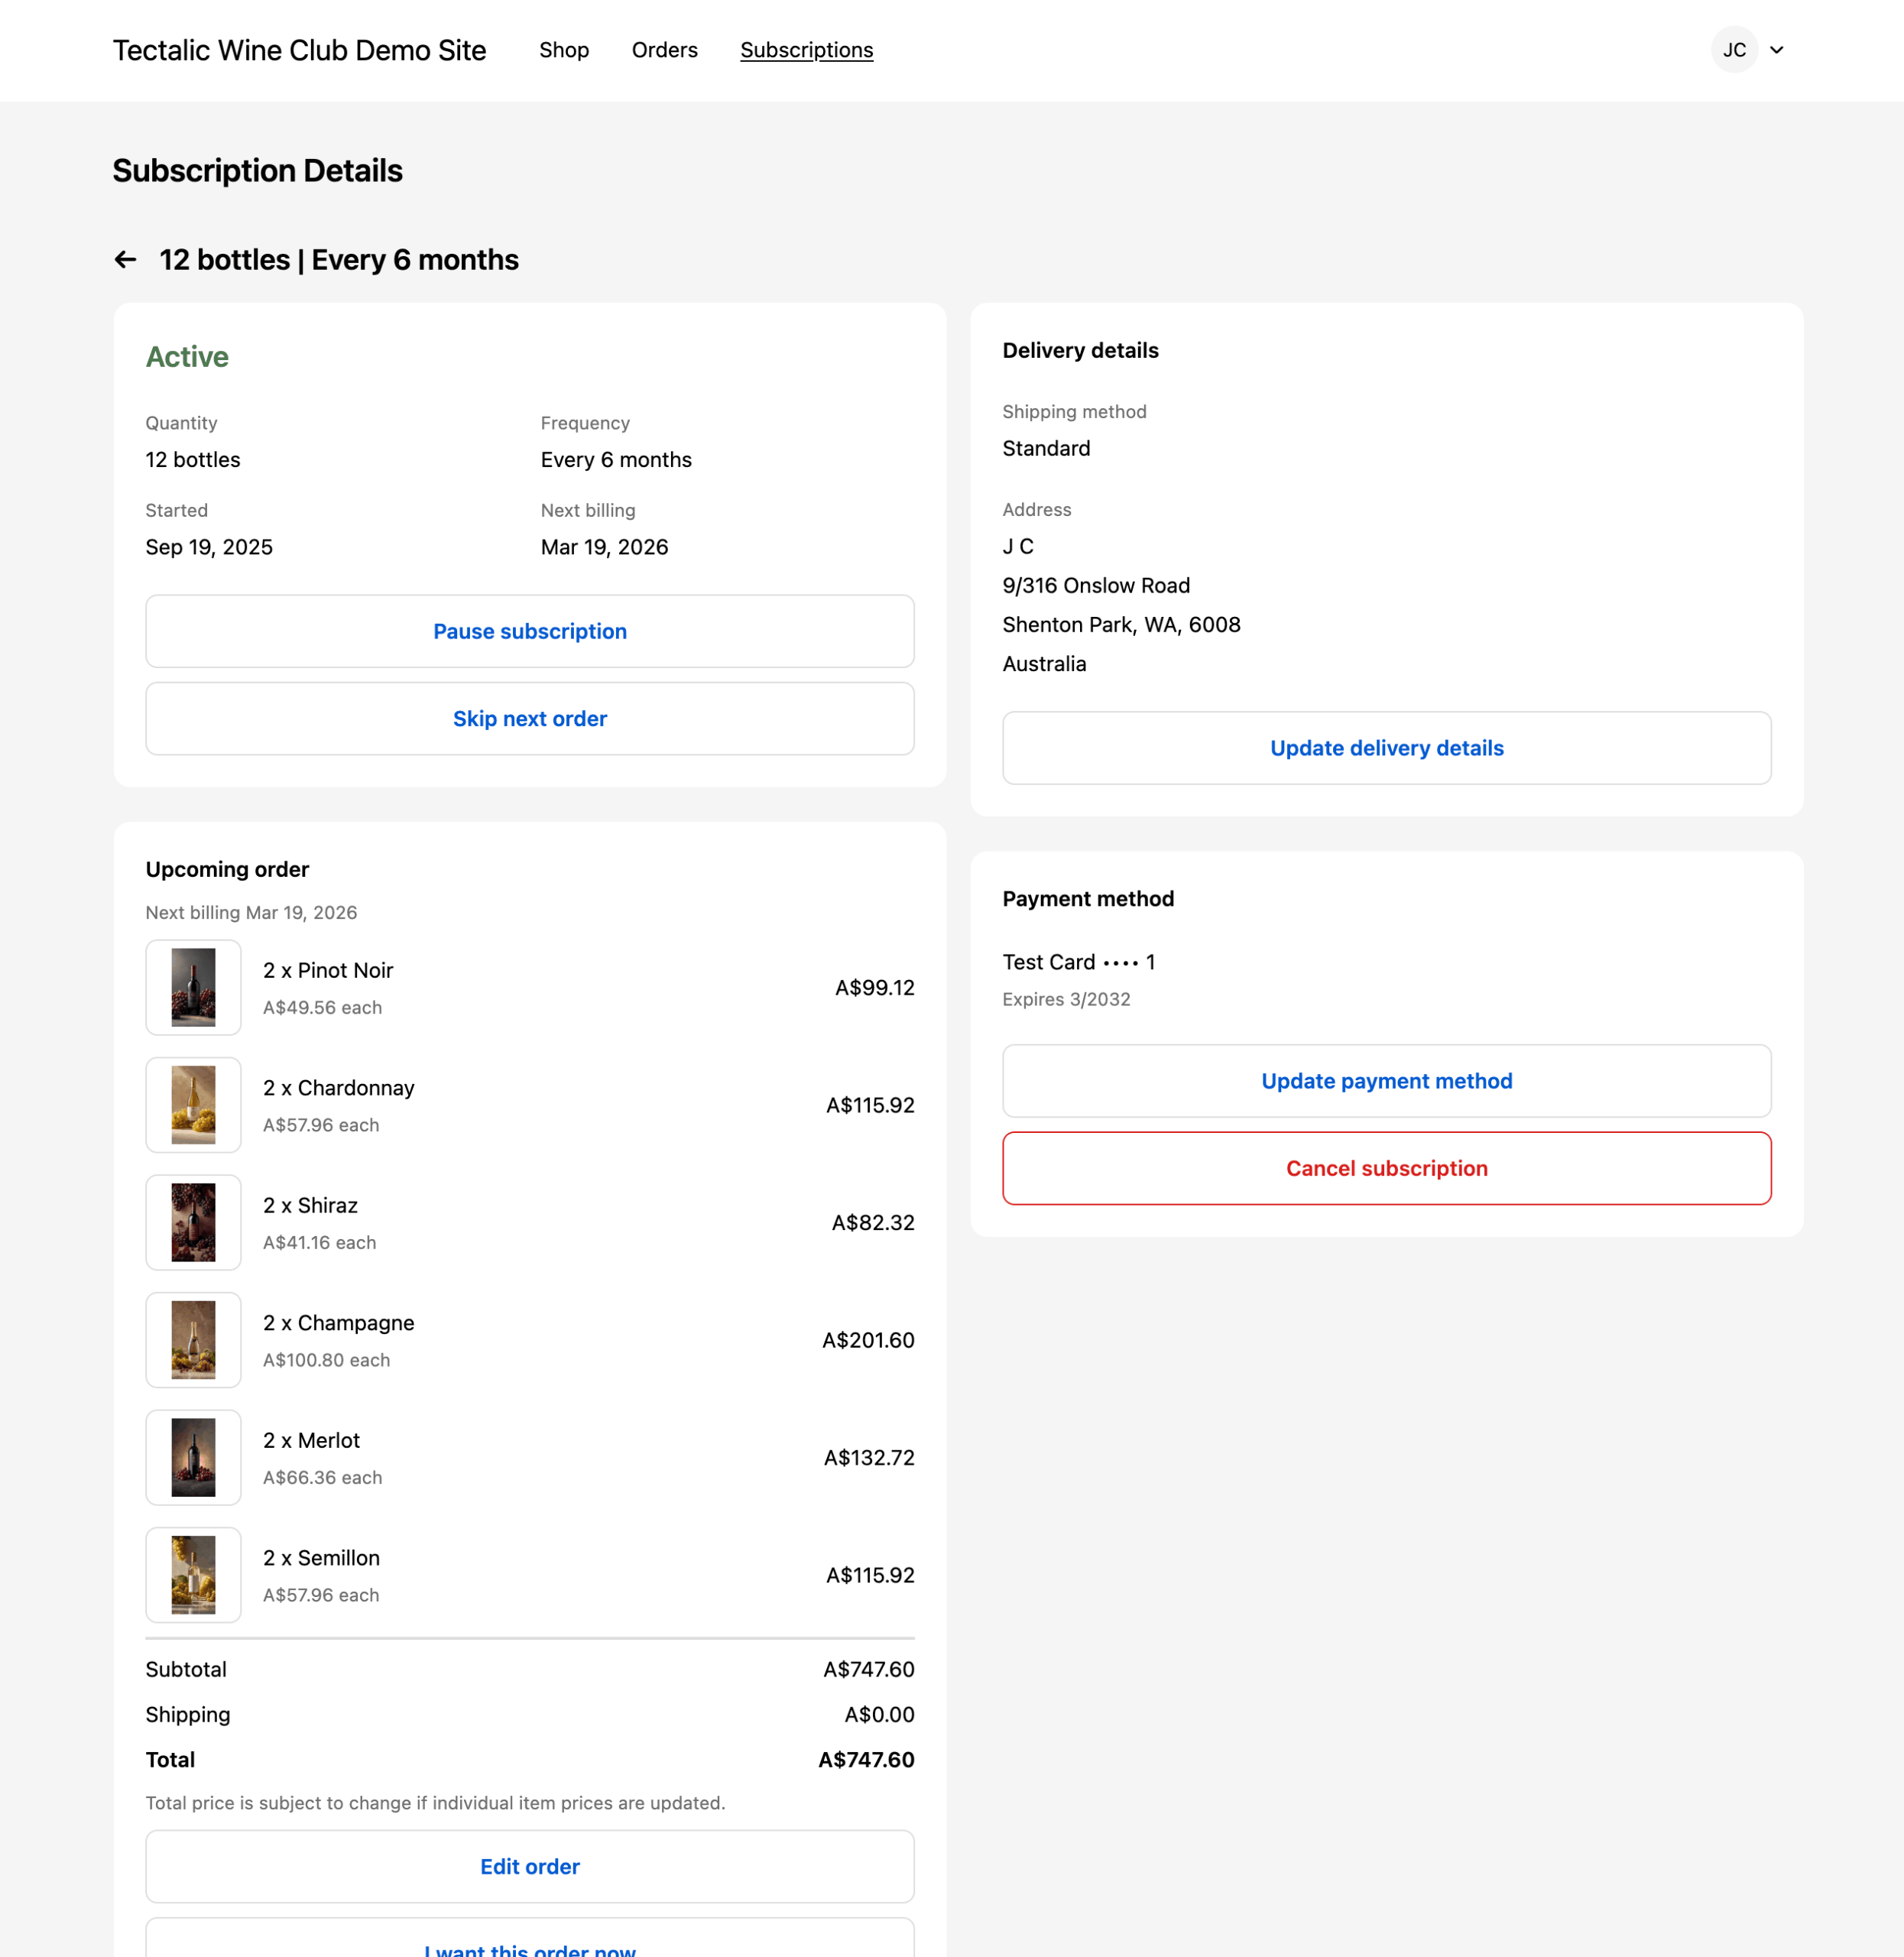
Task: Click the Merlot bottle image
Action: point(193,1457)
